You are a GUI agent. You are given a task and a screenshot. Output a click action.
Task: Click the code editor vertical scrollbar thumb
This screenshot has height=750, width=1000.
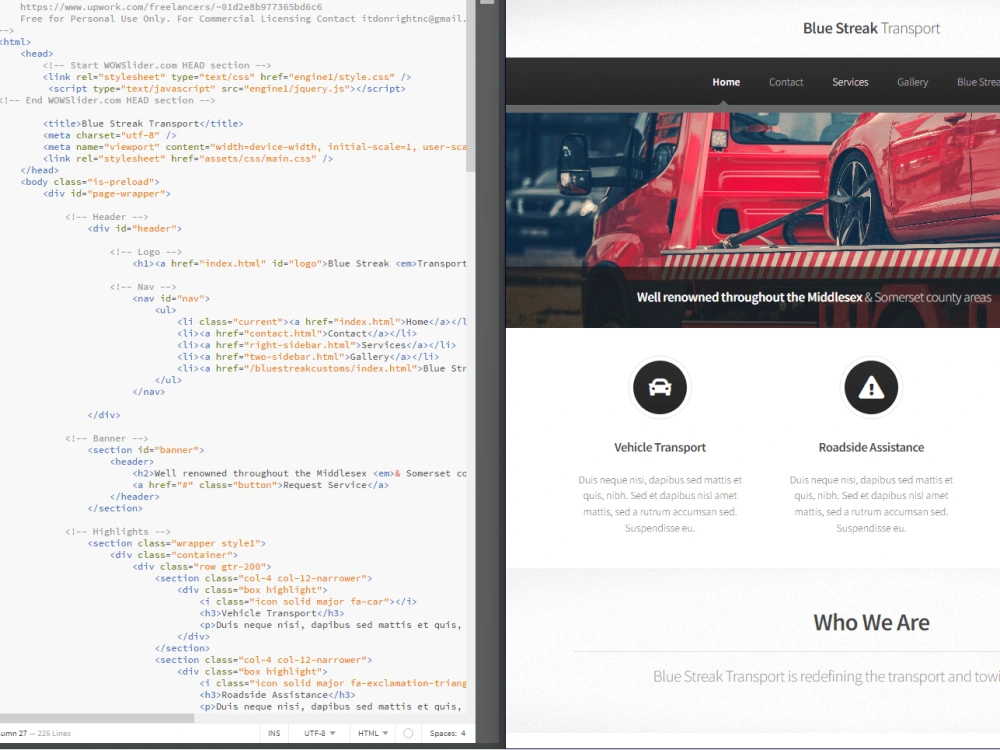[x=471, y=86]
